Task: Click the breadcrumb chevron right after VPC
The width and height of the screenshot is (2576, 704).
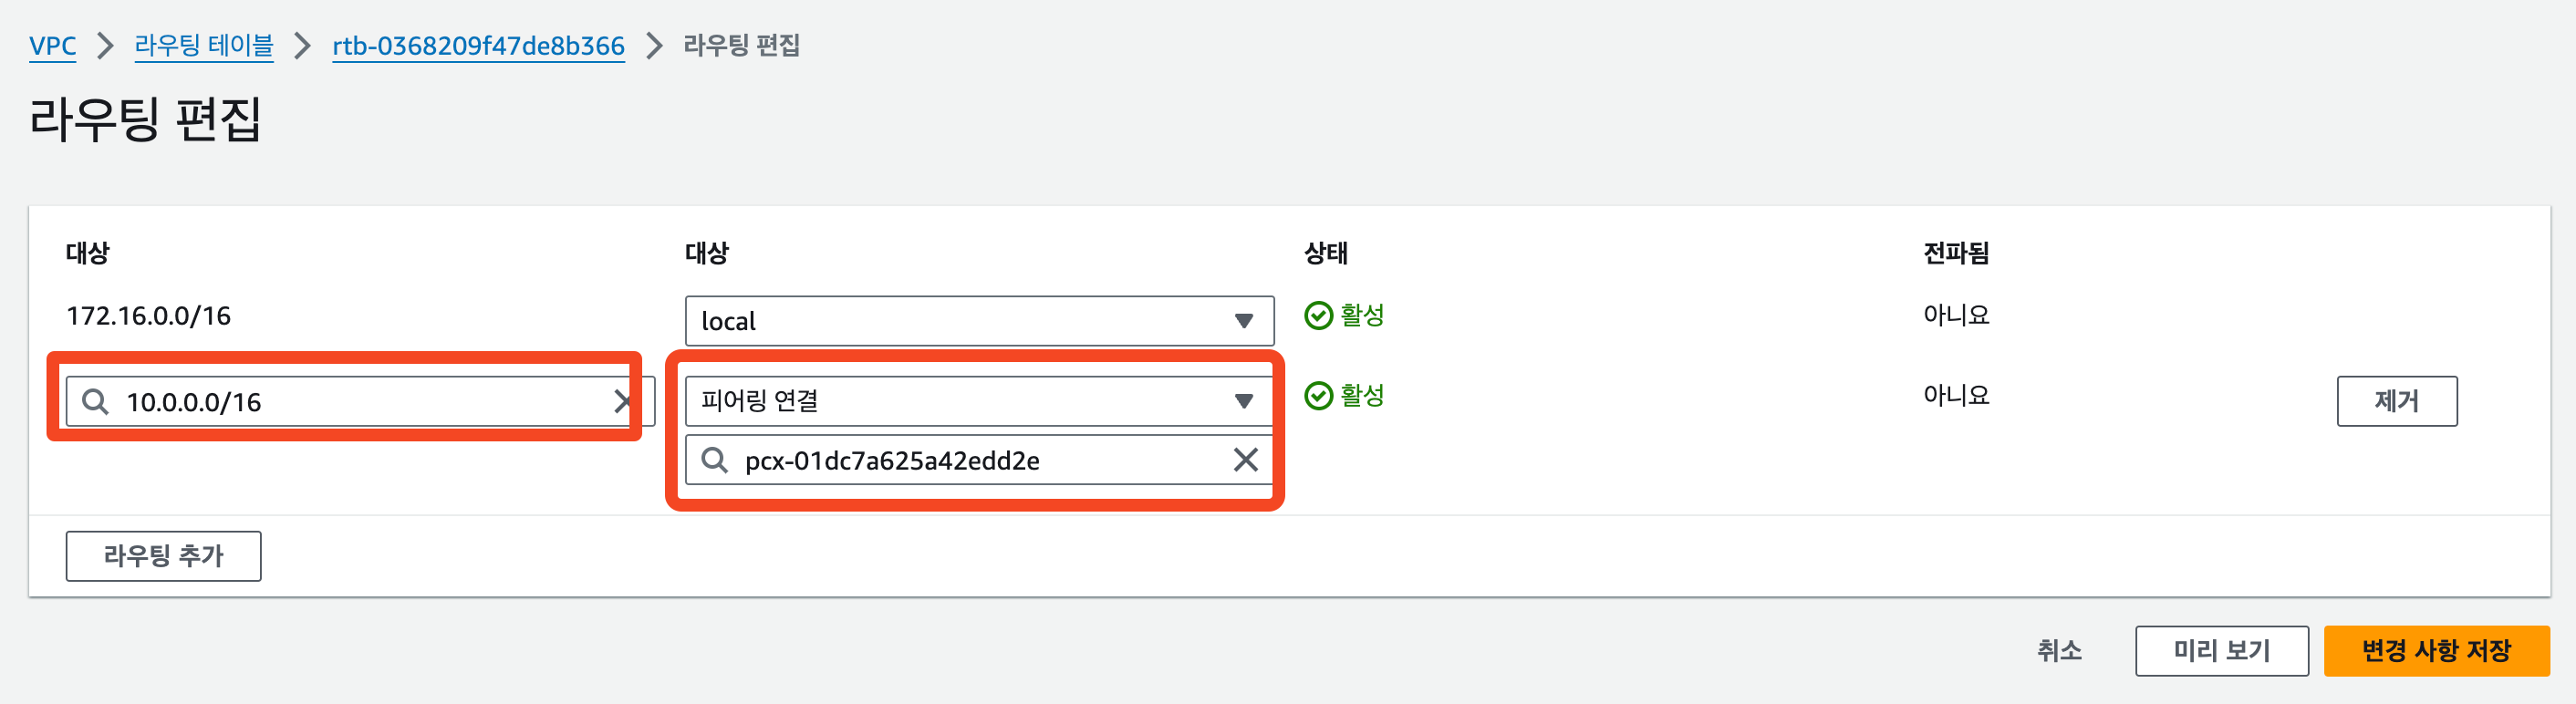Action: coord(105,46)
